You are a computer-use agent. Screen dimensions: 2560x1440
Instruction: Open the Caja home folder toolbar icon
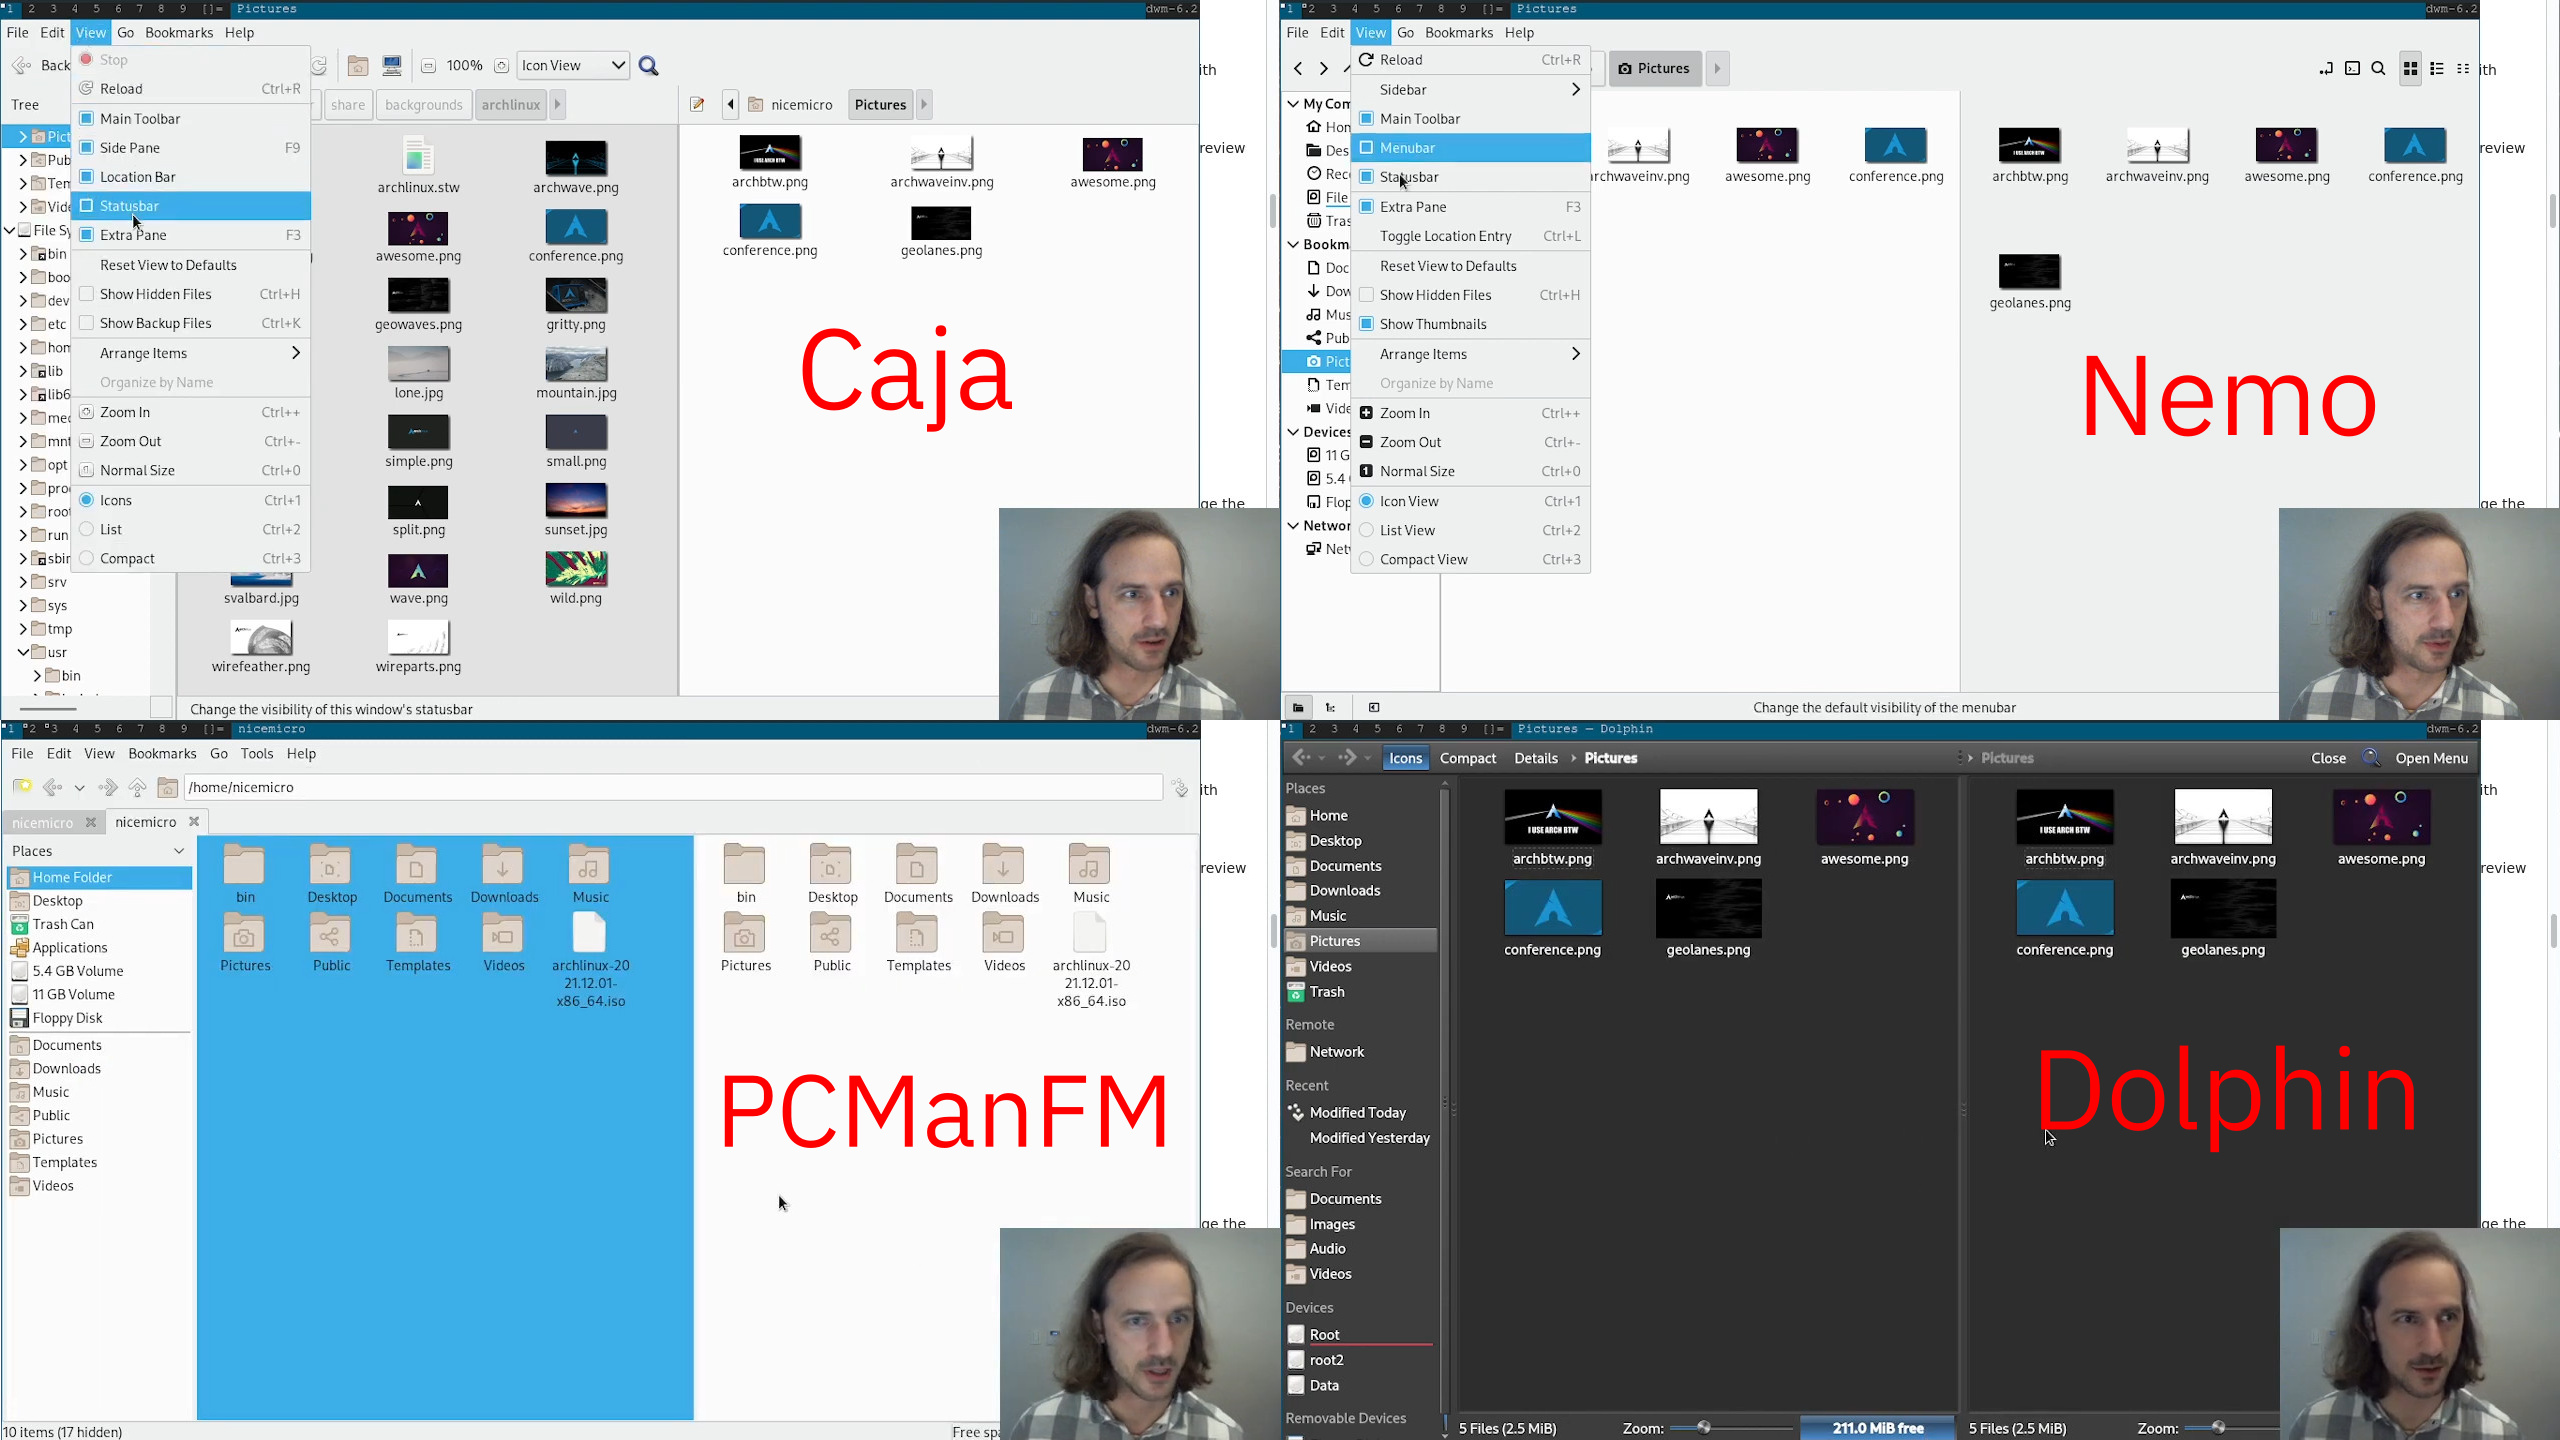358,66
